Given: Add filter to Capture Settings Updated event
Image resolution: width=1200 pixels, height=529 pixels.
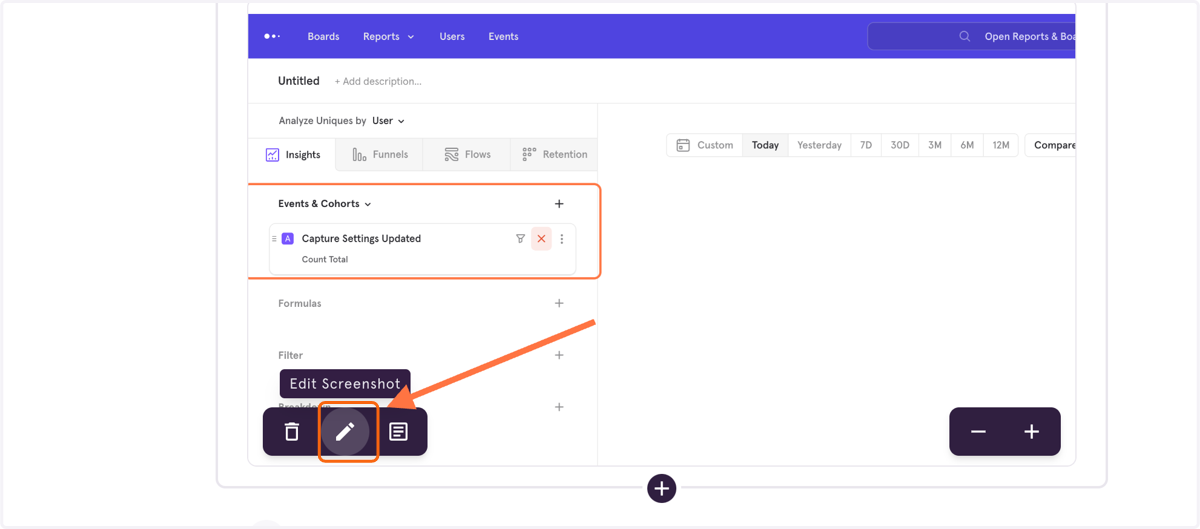Looking at the screenshot, I should click(520, 239).
